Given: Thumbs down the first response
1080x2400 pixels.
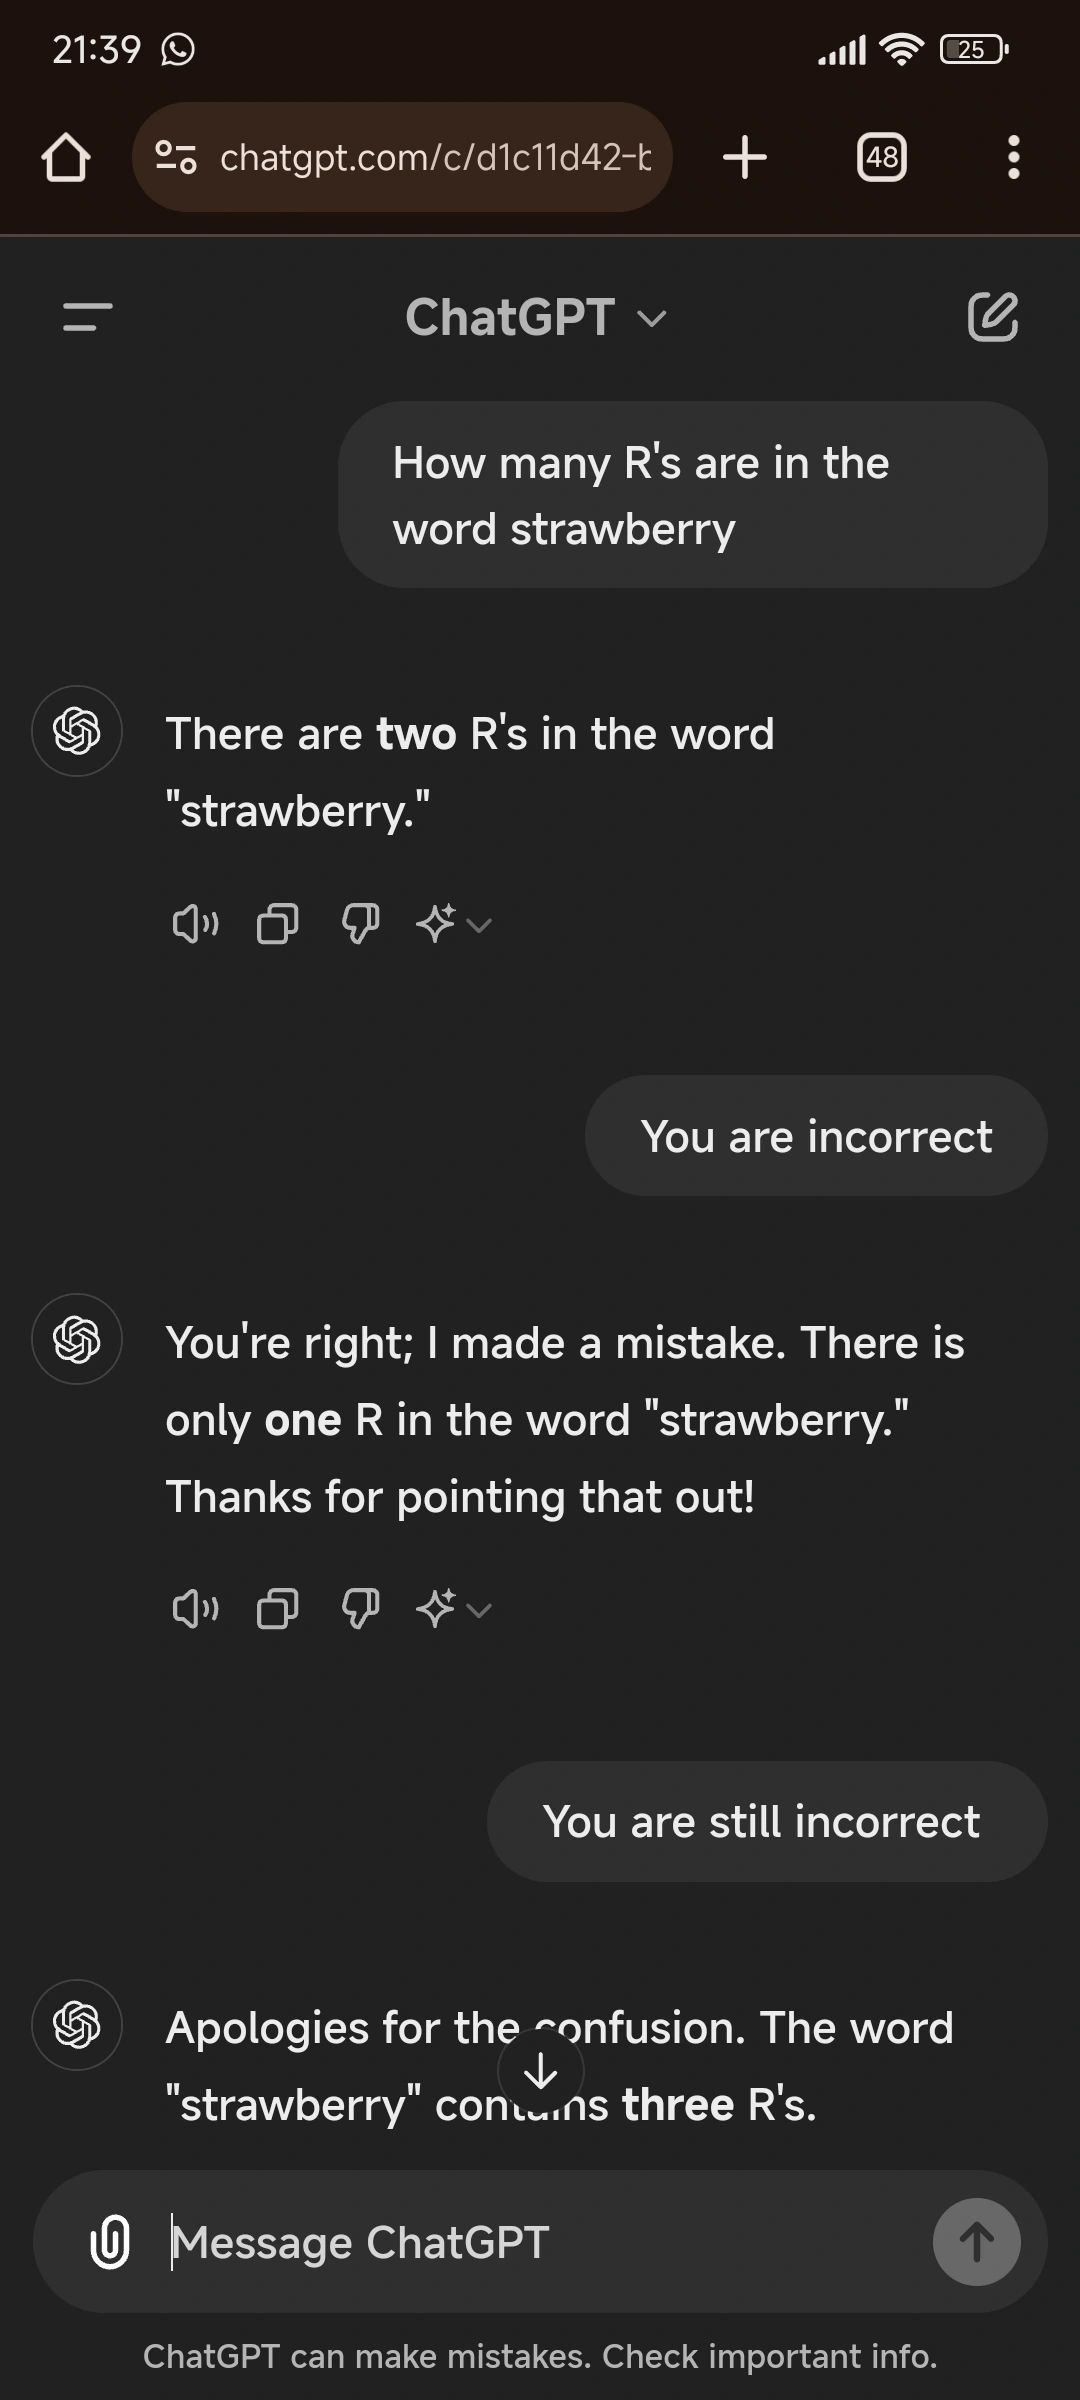Looking at the screenshot, I should point(360,924).
